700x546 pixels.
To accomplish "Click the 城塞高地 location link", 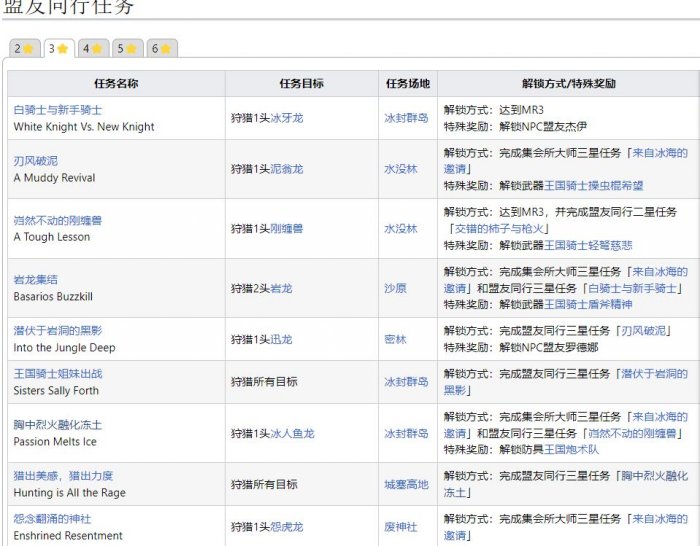I will (406, 485).
